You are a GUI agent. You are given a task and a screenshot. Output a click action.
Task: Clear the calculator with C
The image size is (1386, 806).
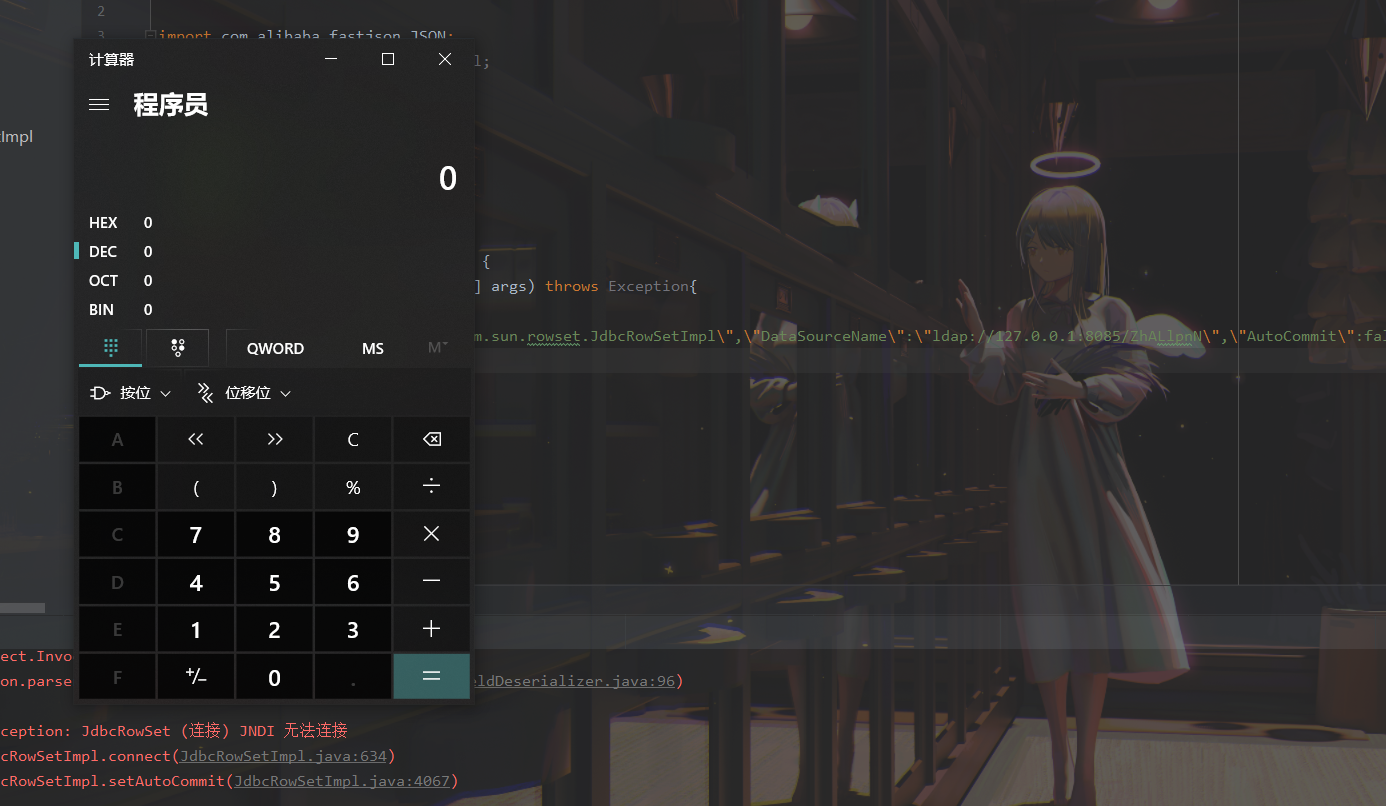click(x=353, y=439)
